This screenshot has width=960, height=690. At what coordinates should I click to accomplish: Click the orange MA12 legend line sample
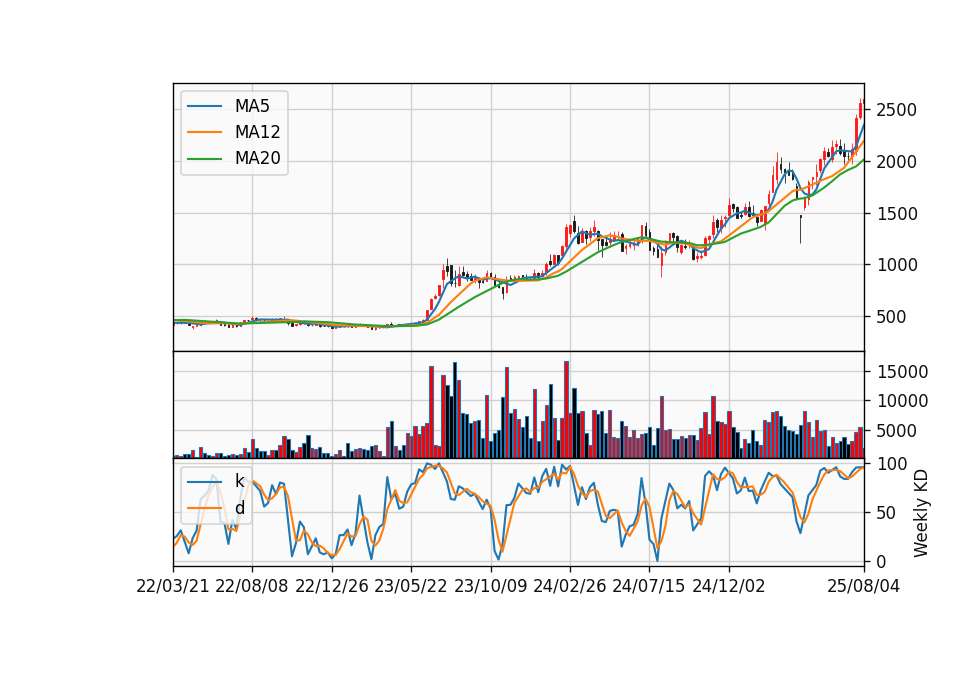pos(204,132)
